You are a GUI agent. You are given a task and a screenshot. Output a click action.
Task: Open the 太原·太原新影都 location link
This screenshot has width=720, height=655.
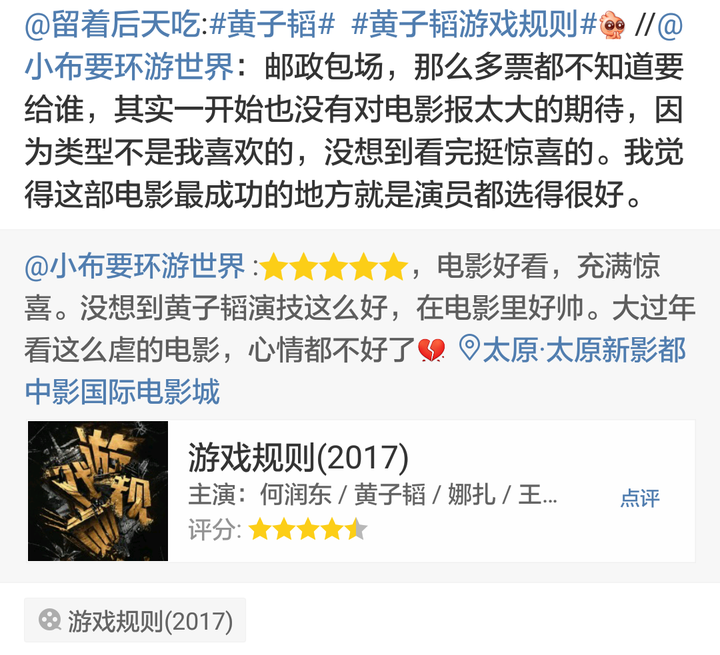point(584,350)
